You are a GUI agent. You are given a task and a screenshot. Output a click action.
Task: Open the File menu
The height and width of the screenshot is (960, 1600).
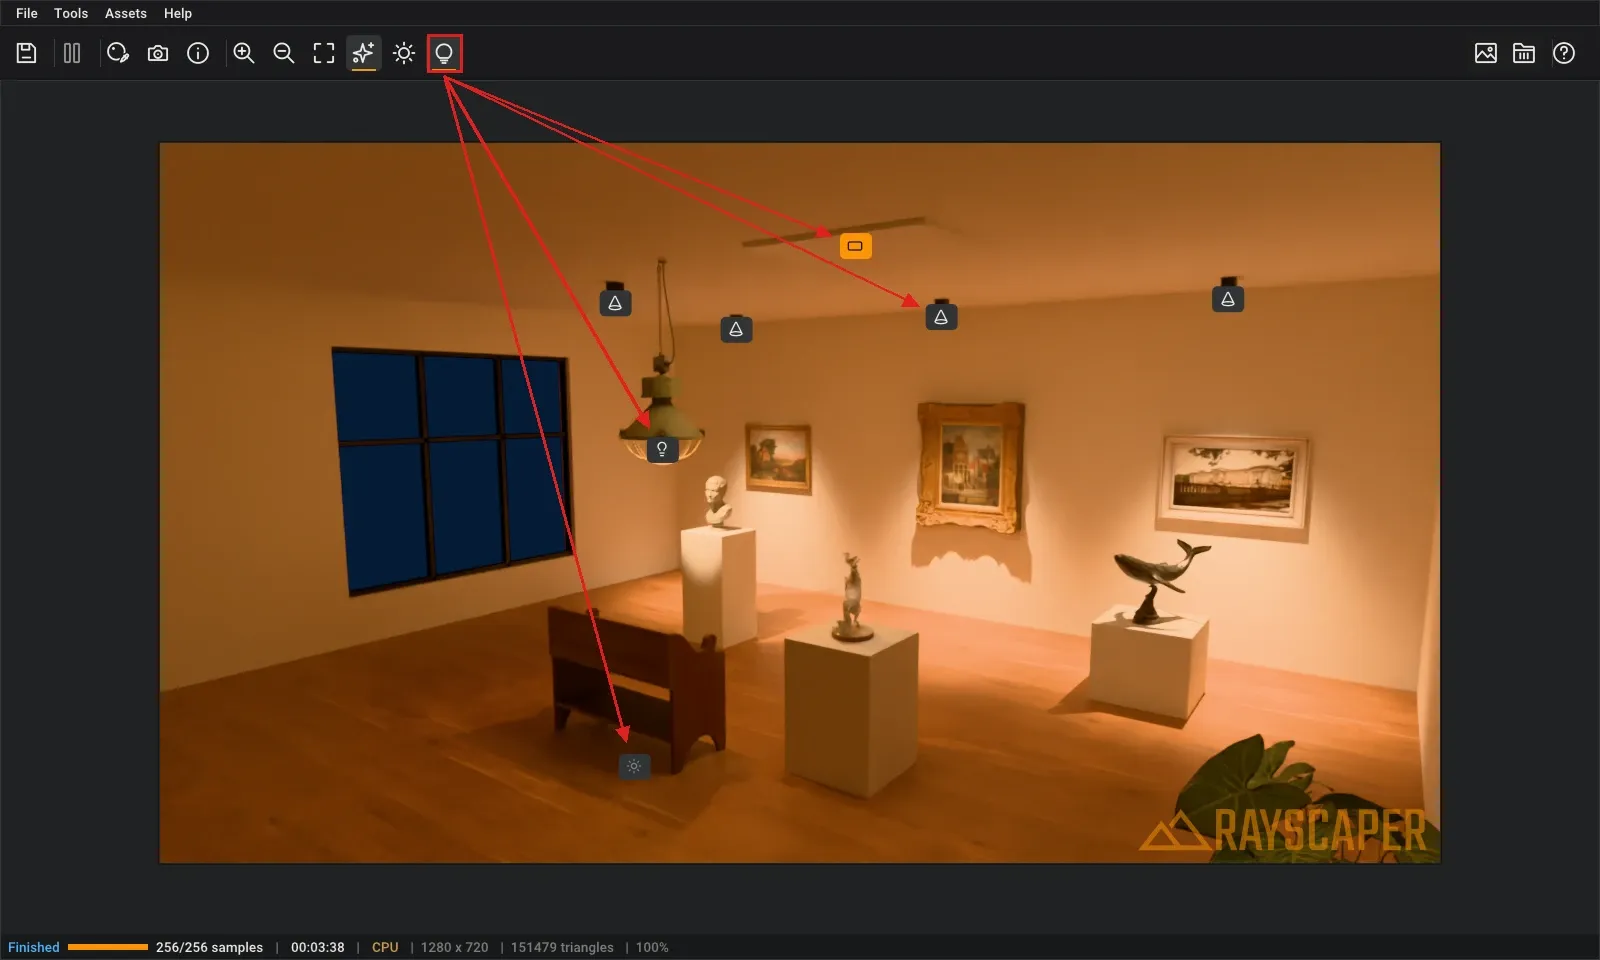[x=27, y=13]
